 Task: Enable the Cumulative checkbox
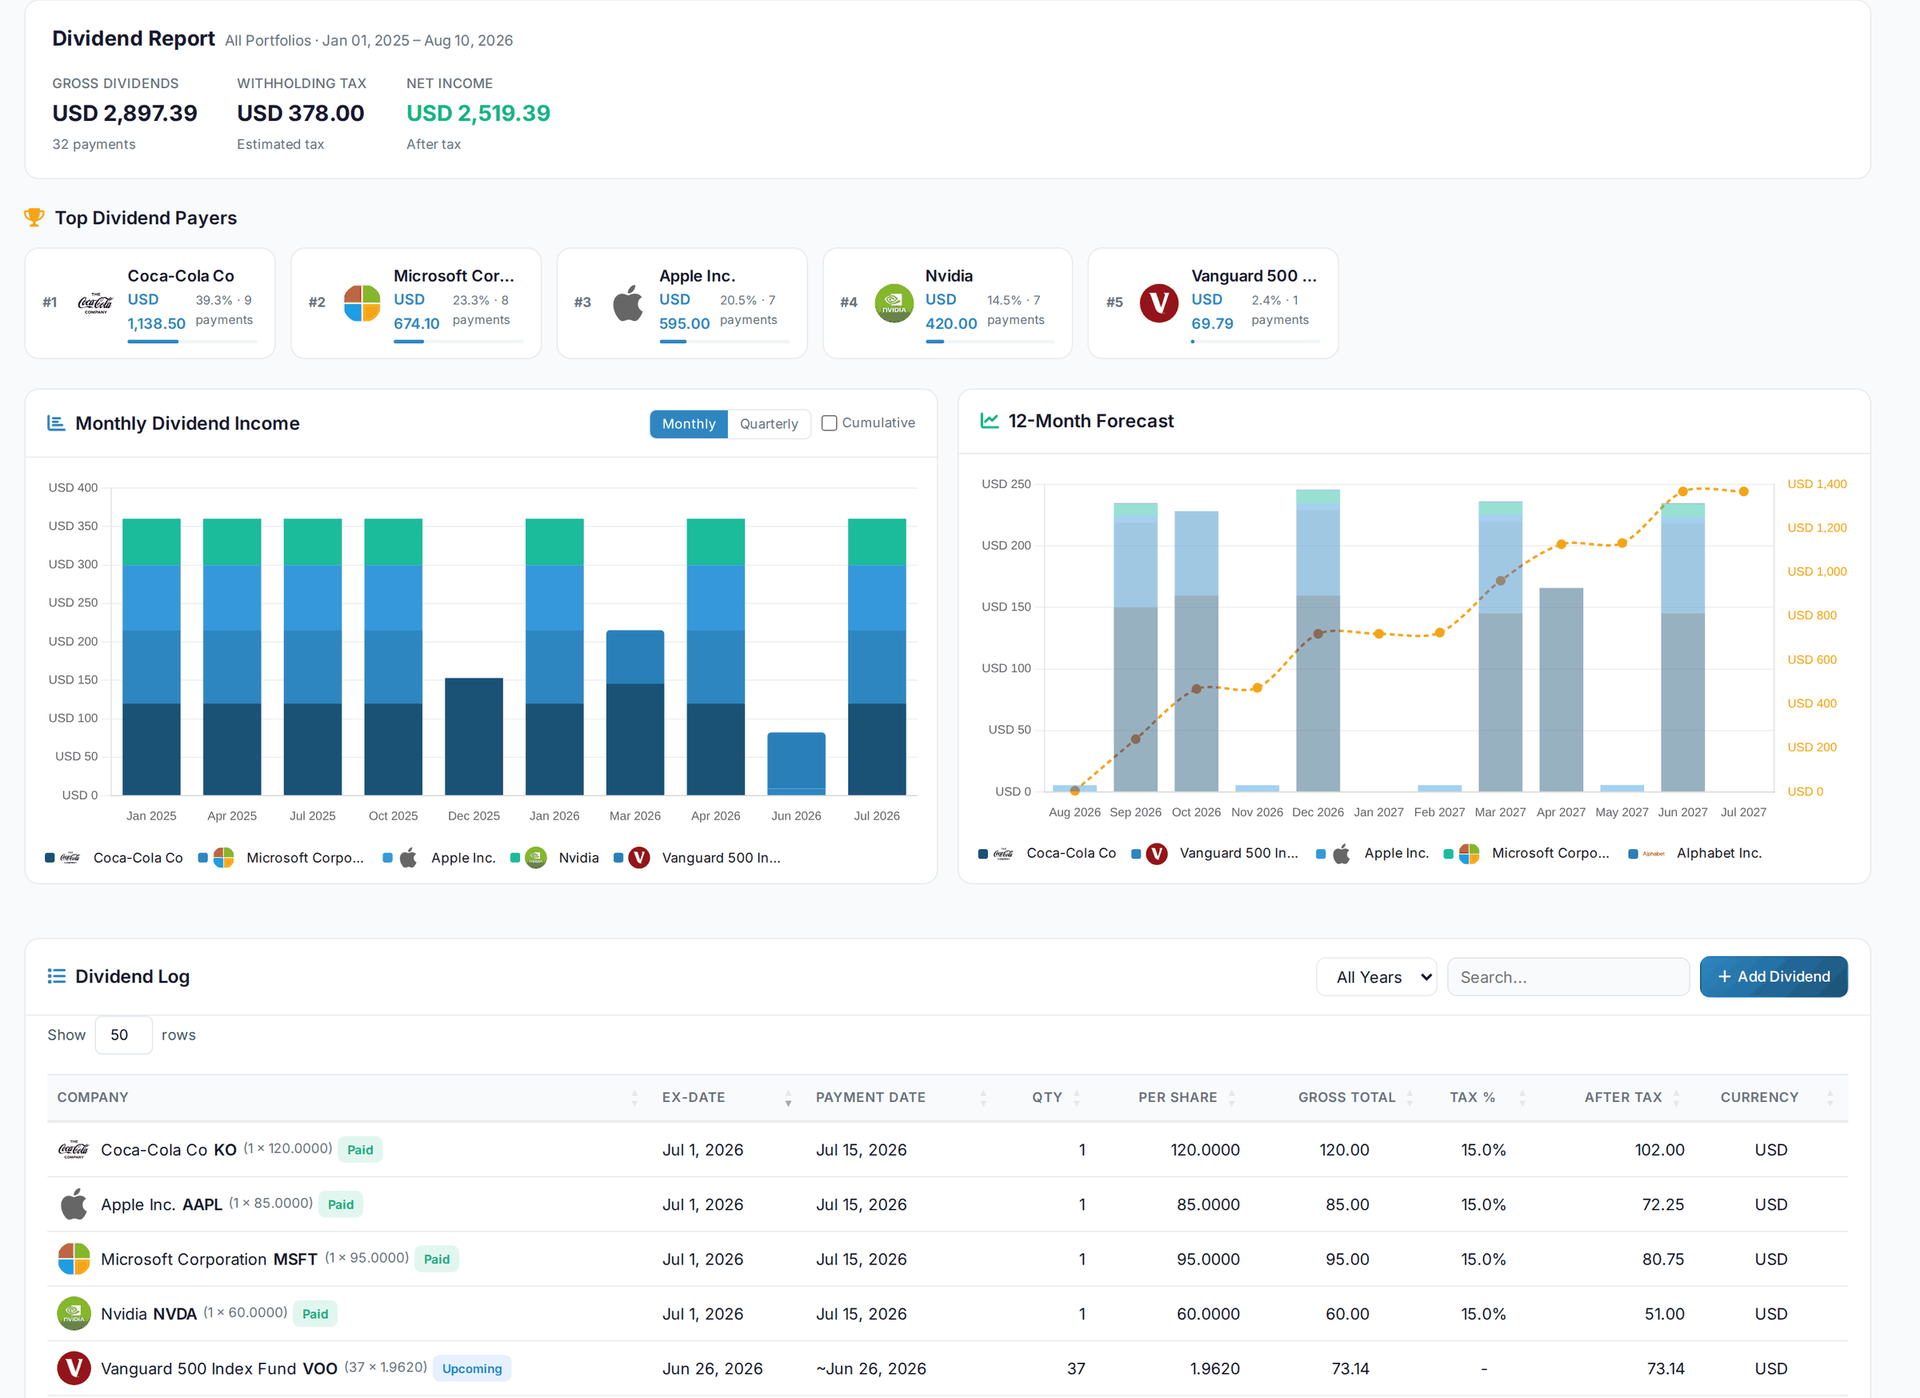pos(829,423)
